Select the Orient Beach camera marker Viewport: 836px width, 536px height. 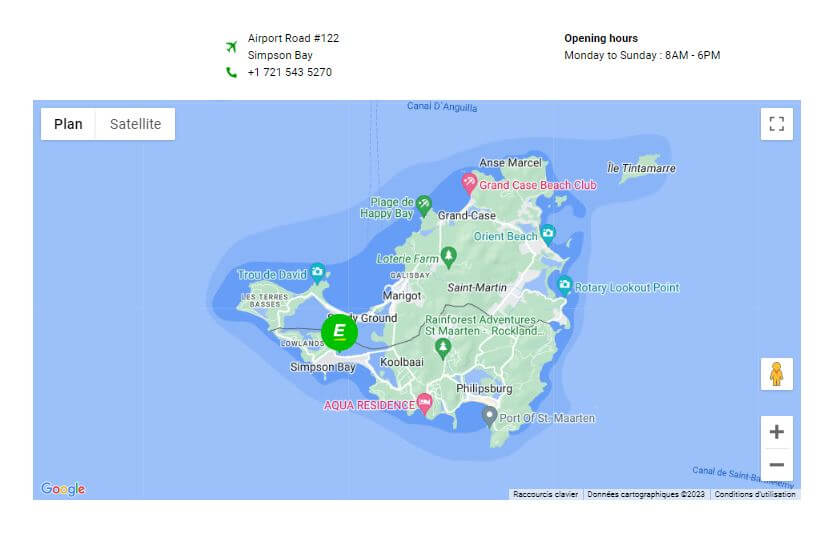tap(548, 234)
